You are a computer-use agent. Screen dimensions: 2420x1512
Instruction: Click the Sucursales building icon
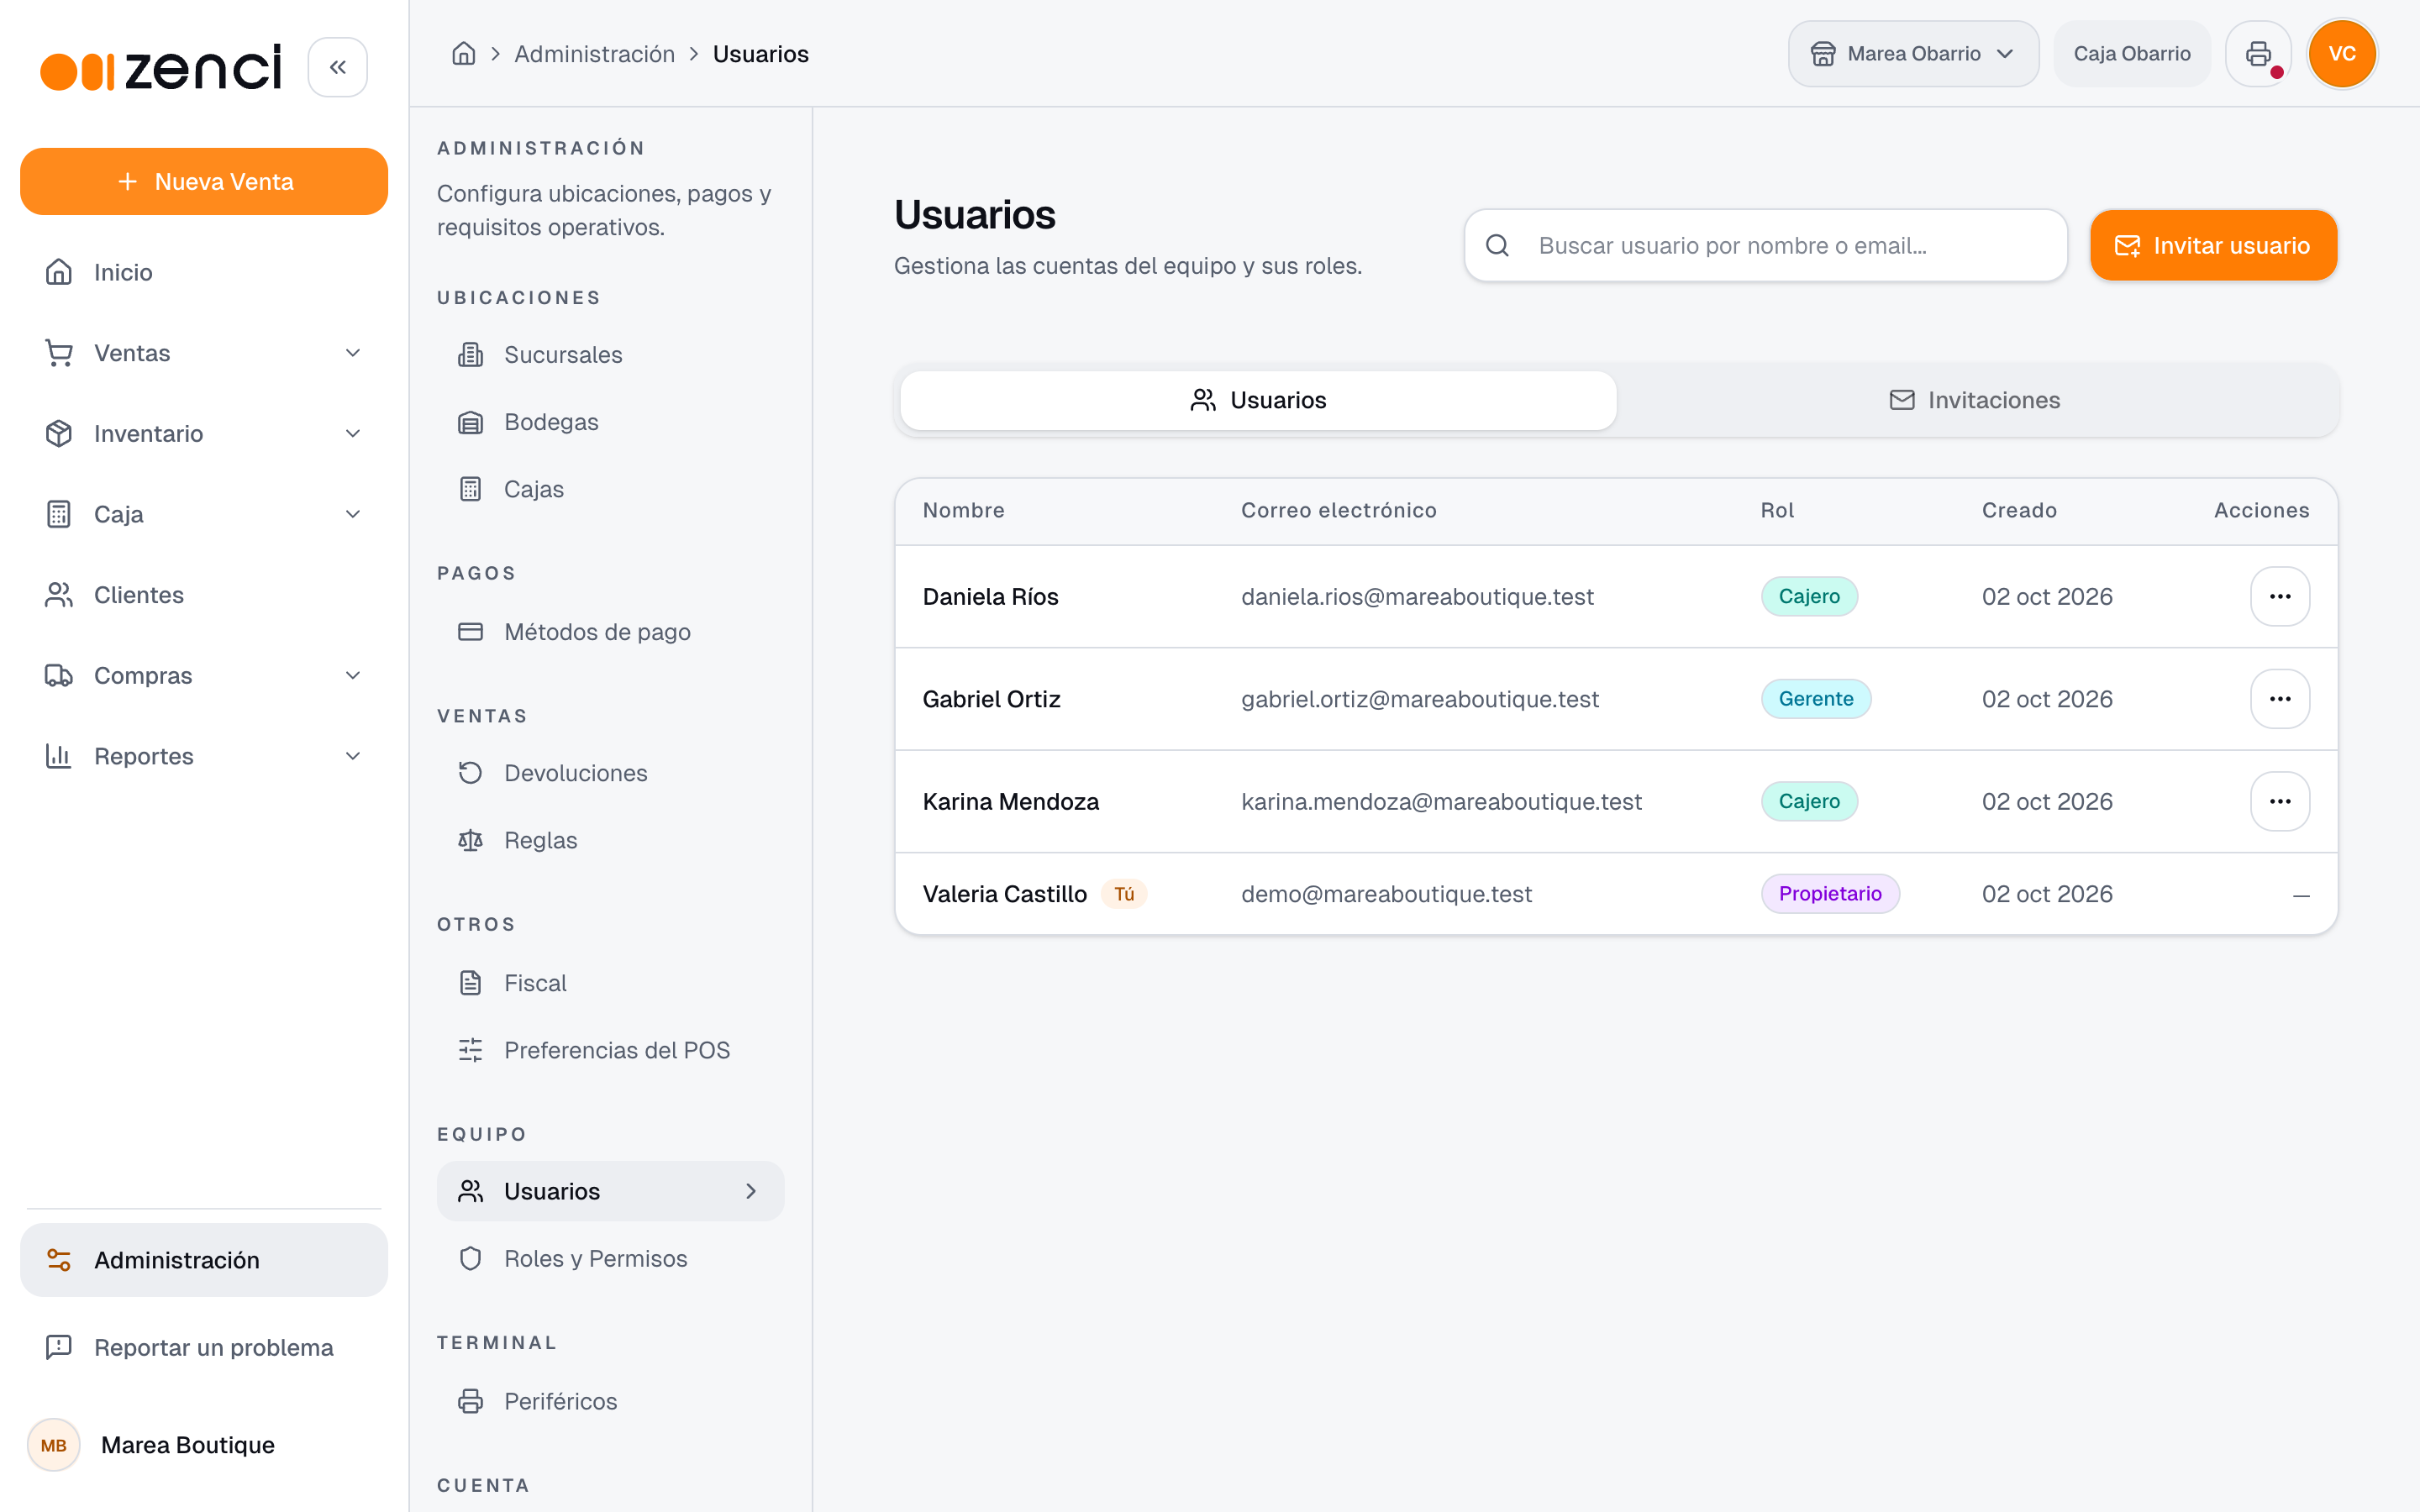pos(470,355)
